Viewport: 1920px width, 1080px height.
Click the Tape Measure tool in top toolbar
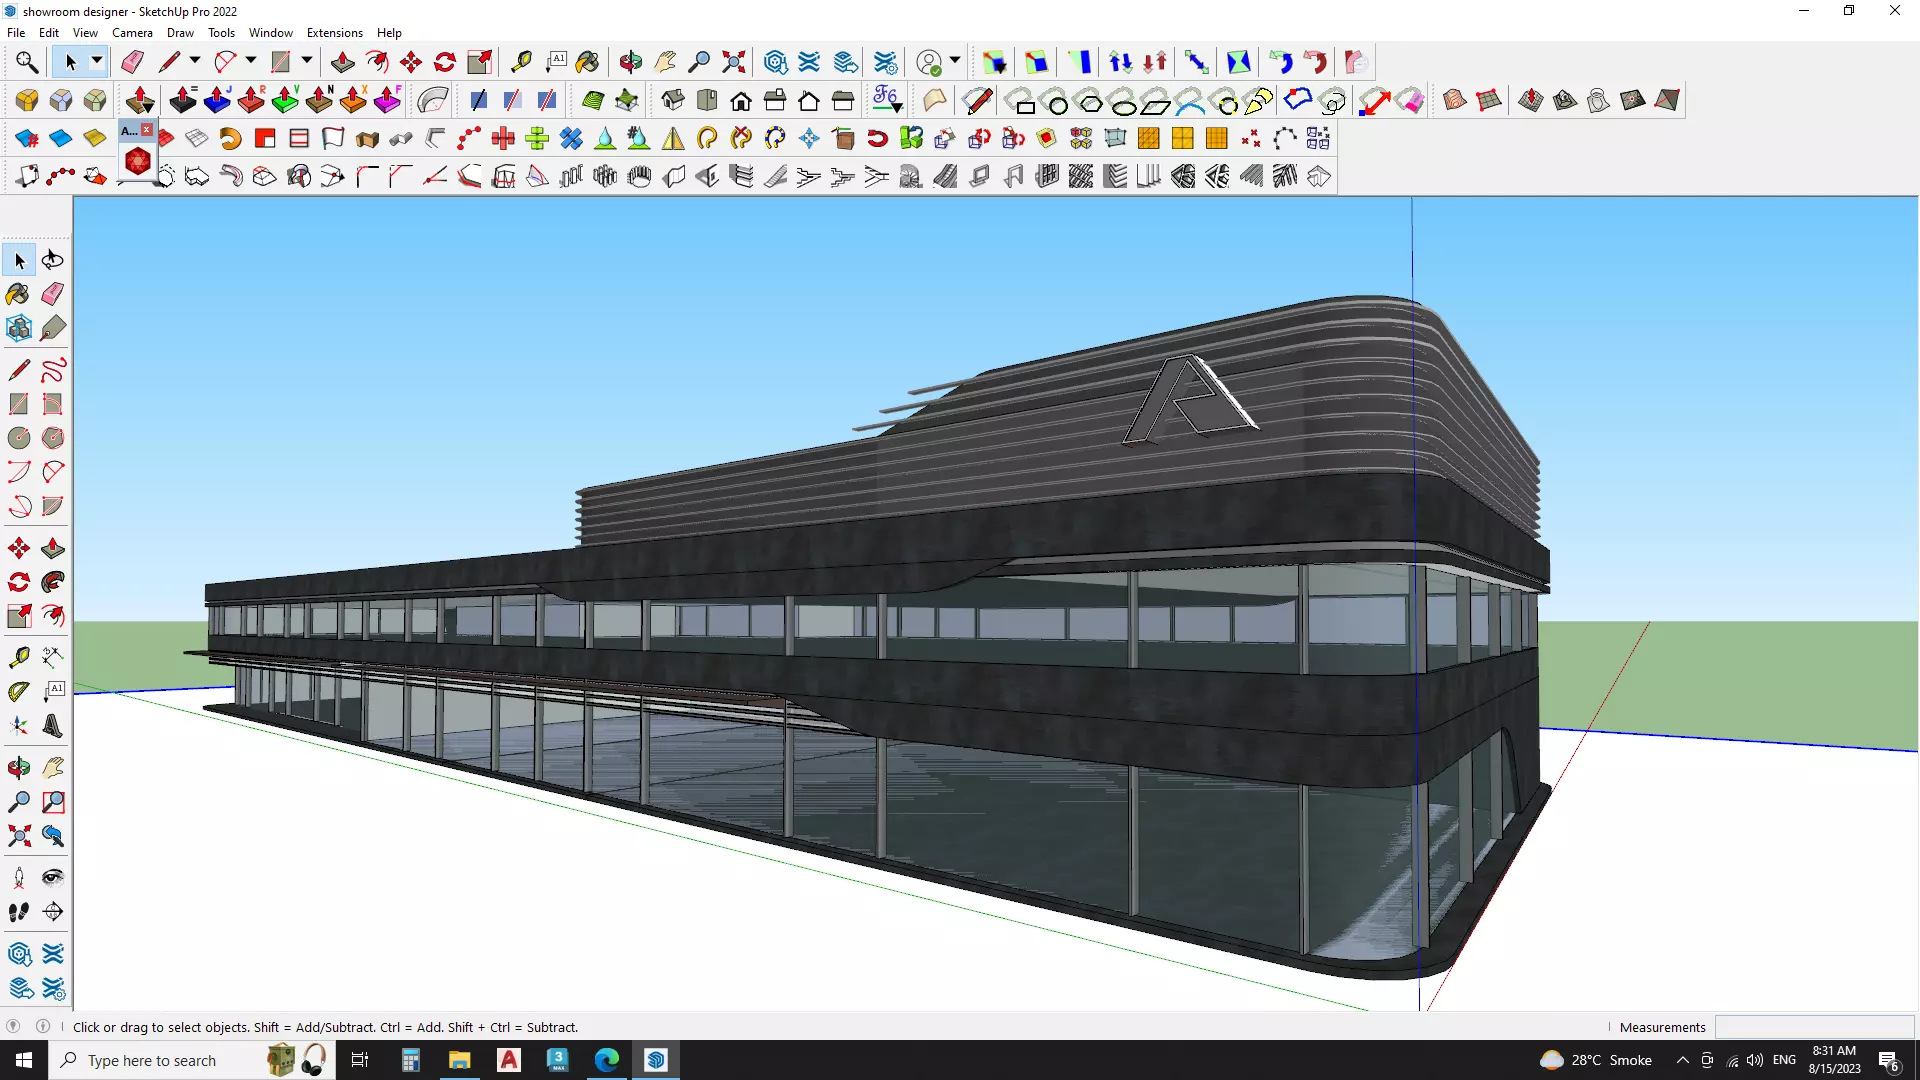(521, 62)
